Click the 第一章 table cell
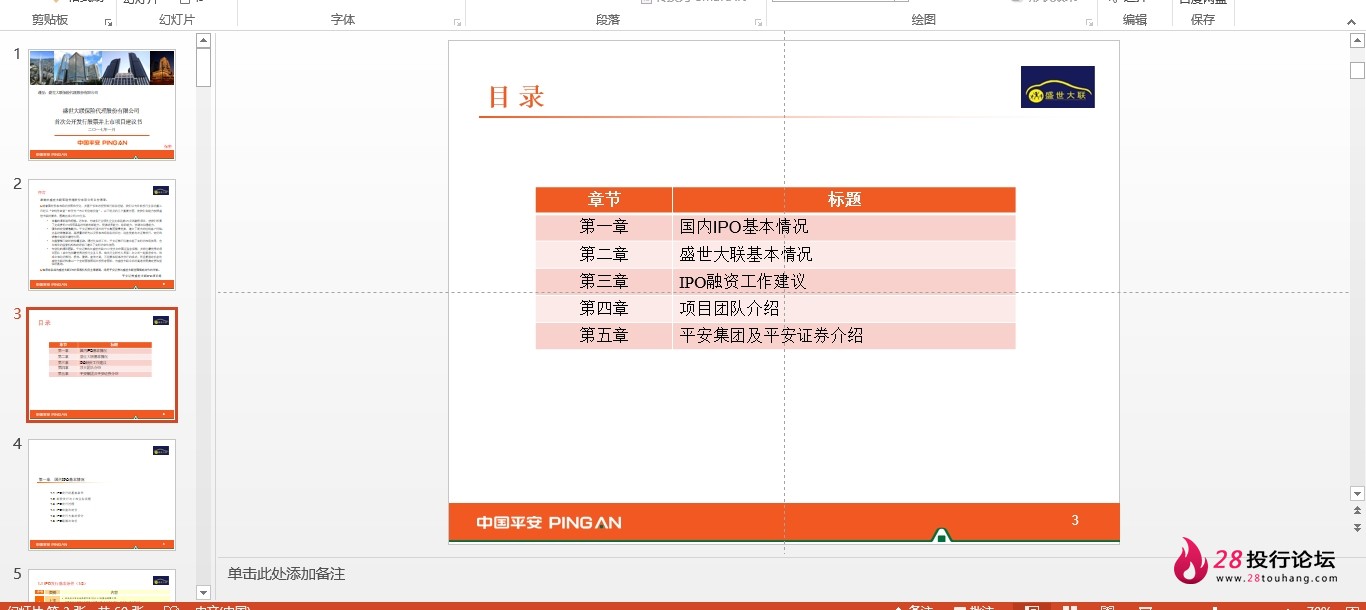 click(x=604, y=227)
